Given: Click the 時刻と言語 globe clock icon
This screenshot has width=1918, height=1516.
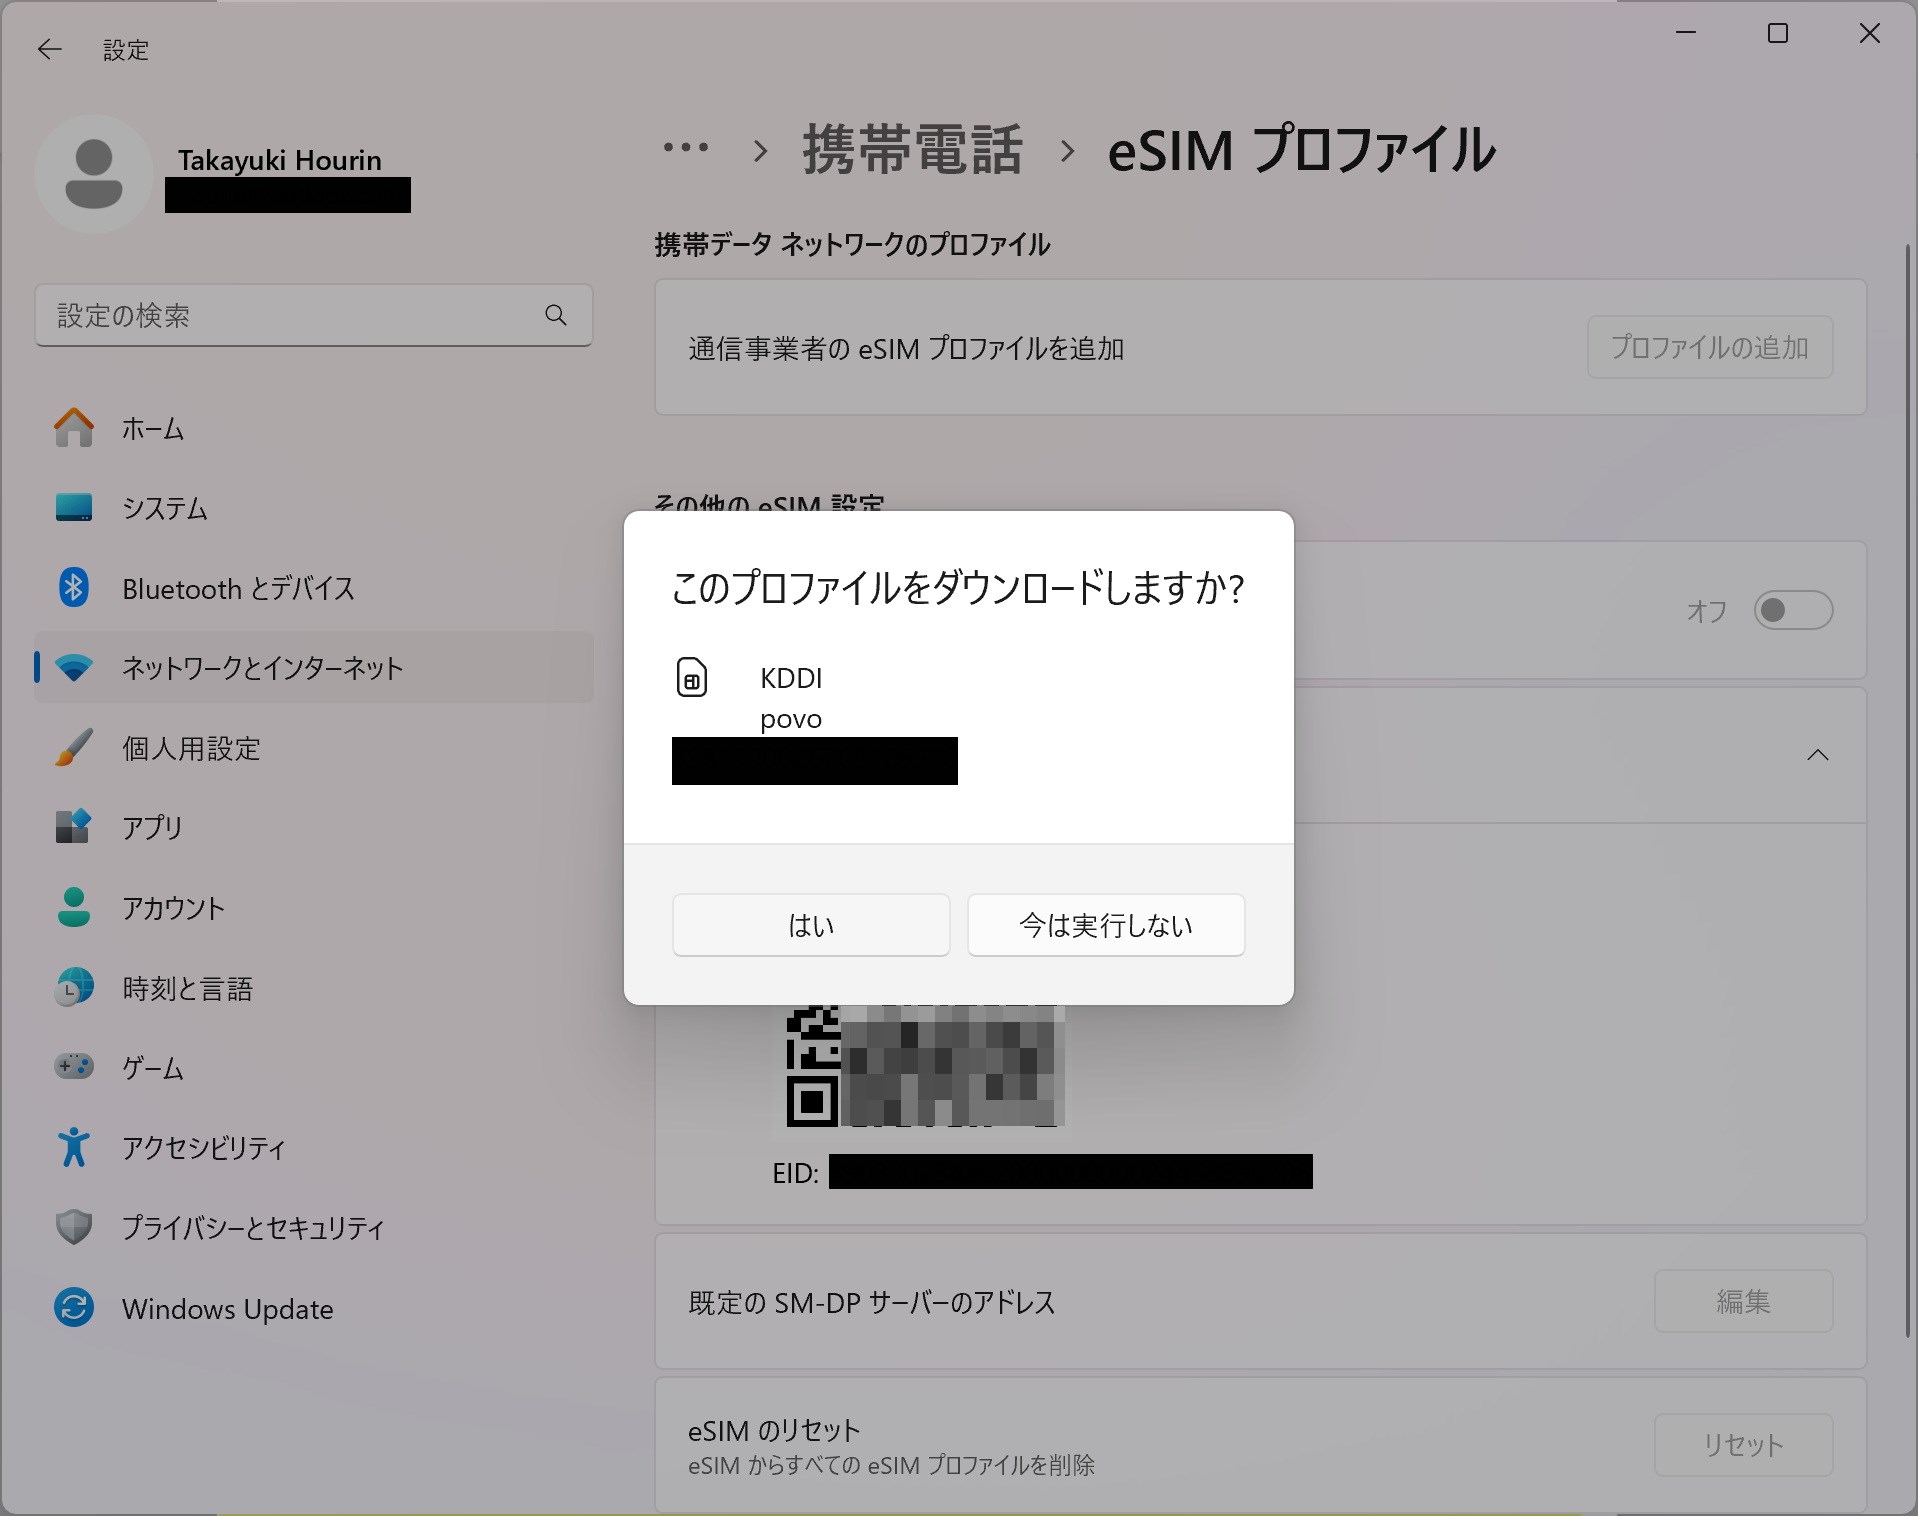Looking at the screenshot, I should (x=74, y=987).
